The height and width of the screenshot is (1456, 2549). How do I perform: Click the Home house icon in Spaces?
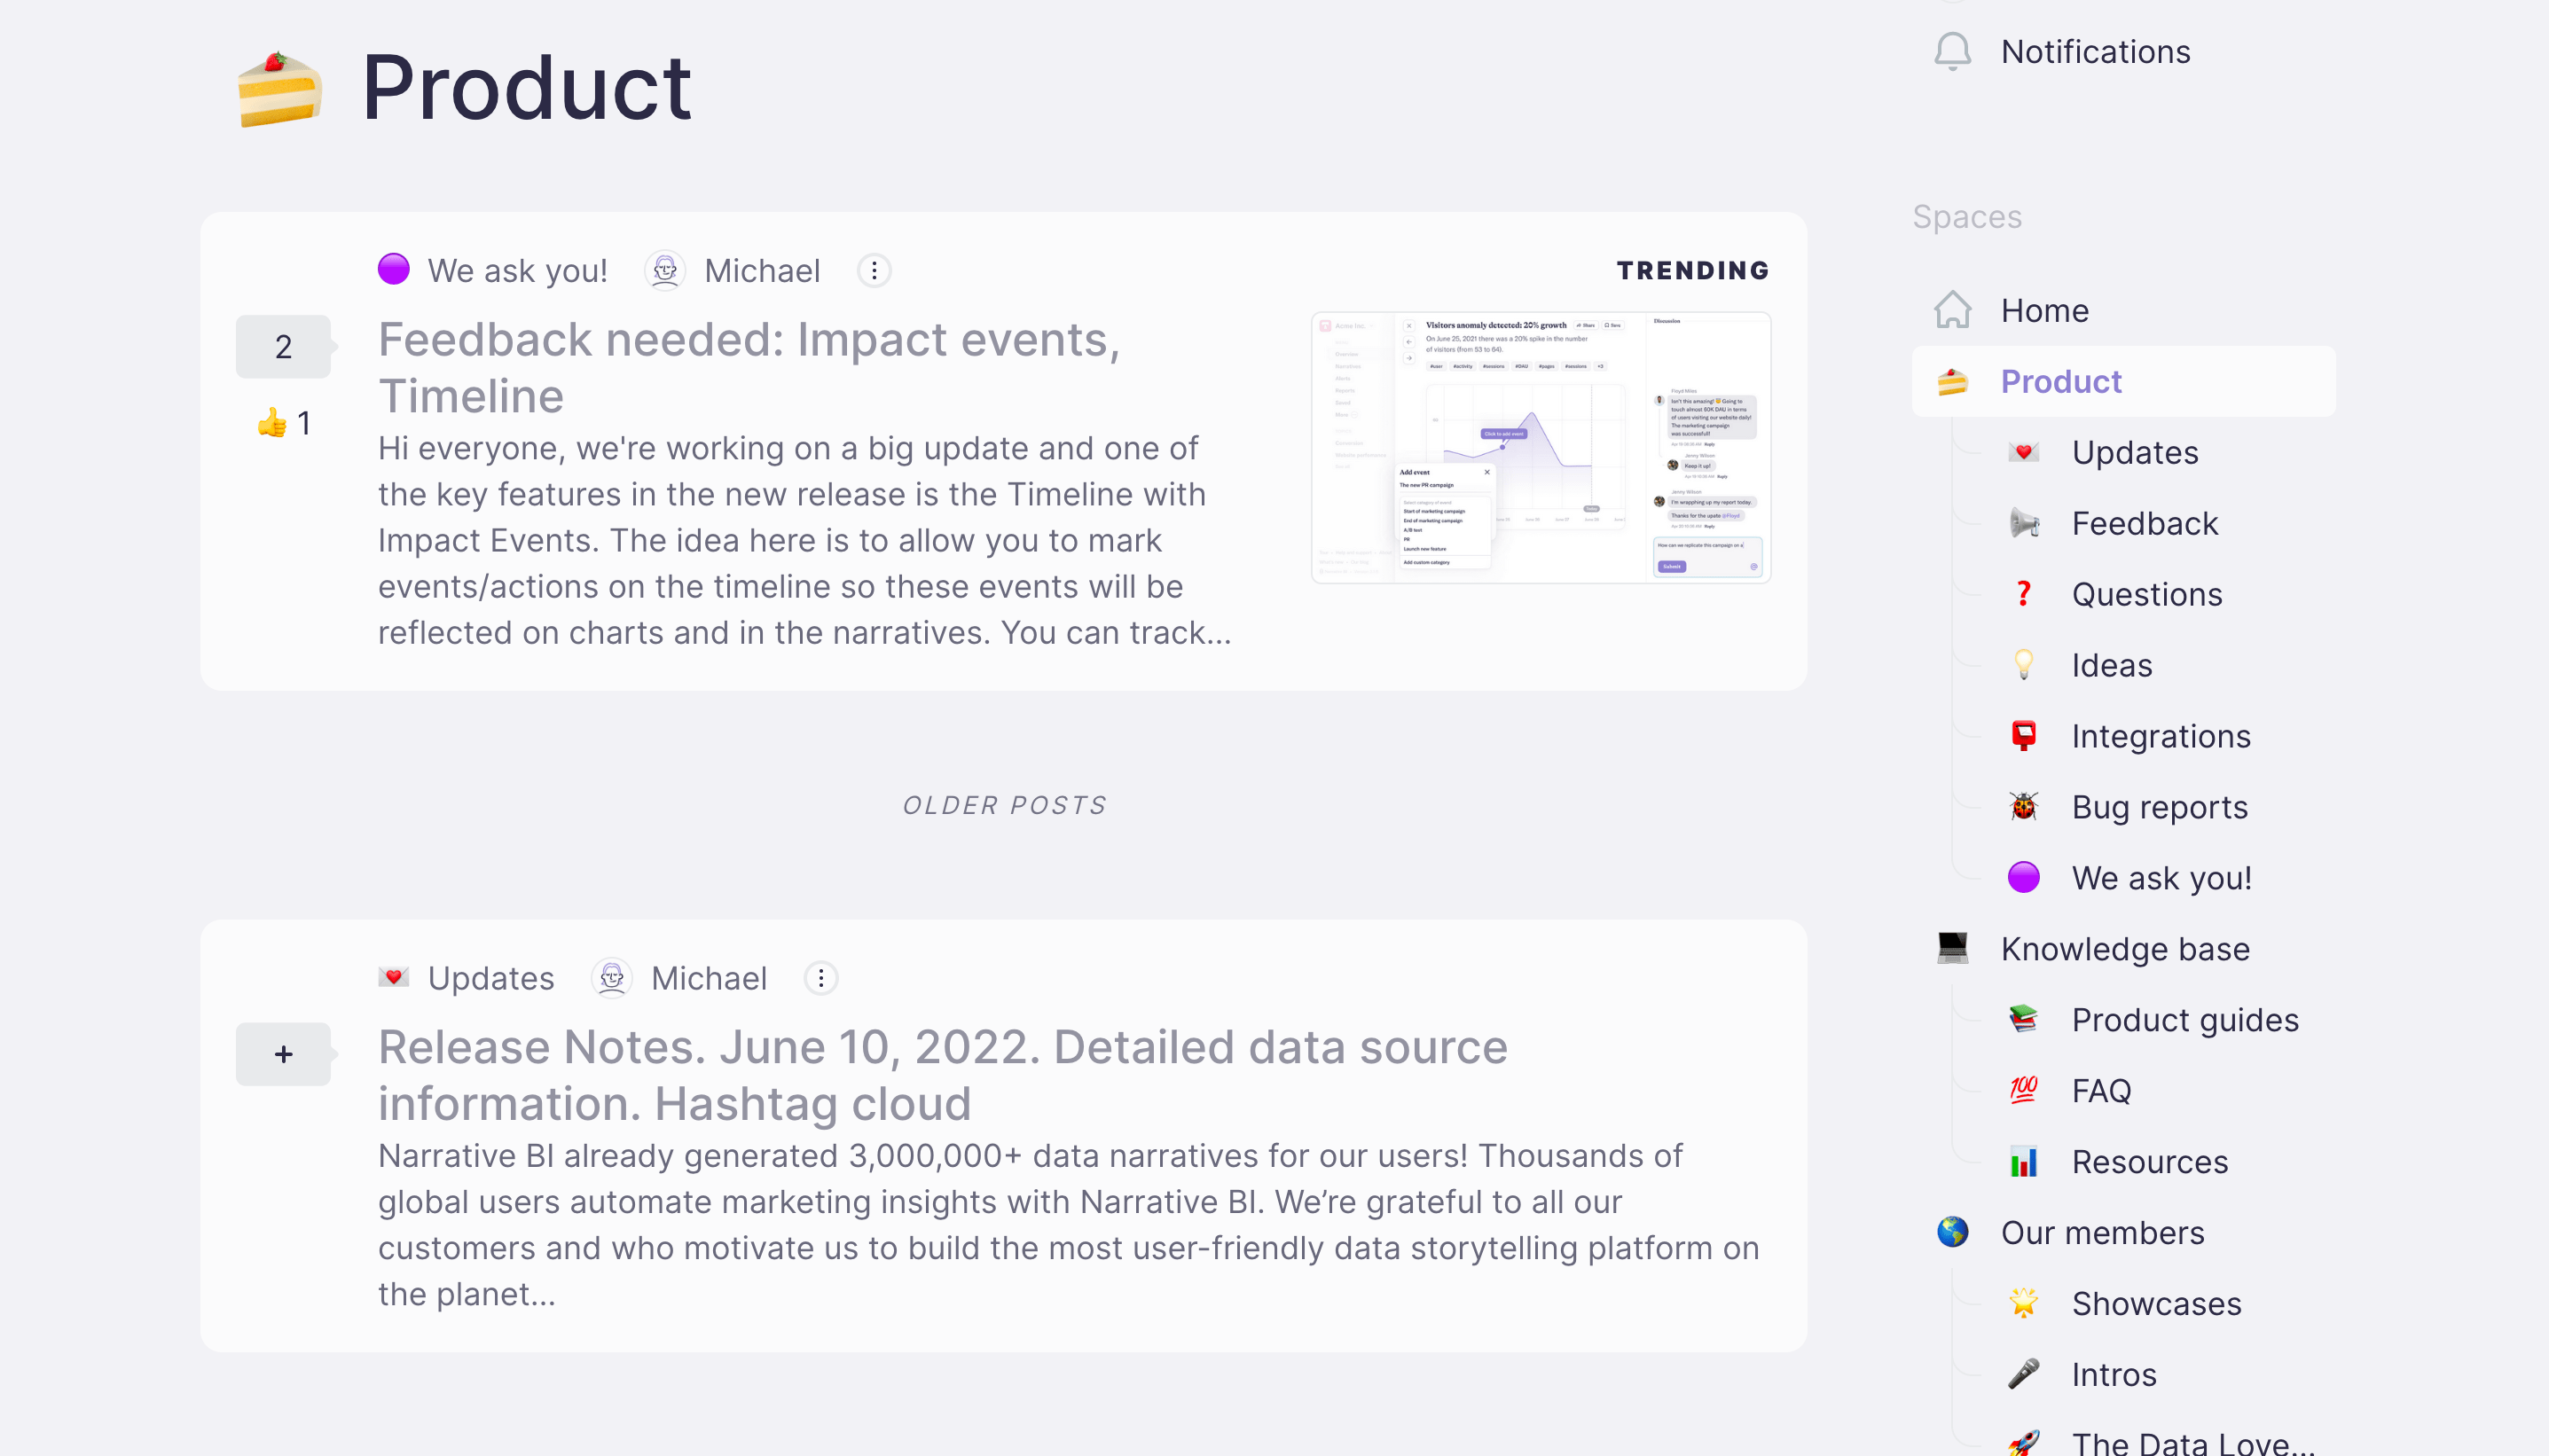point(1952,310)
